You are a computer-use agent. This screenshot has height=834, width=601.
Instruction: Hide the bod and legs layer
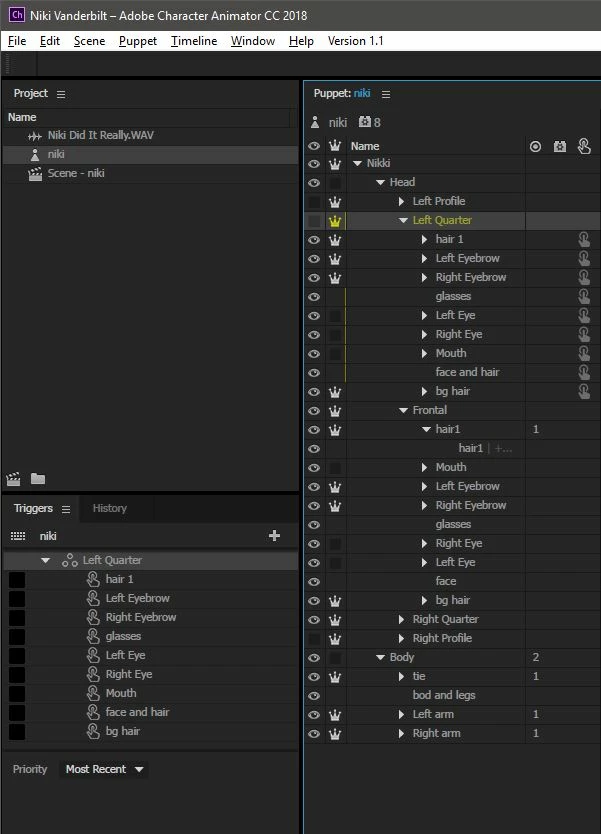(x=314, y=696)
